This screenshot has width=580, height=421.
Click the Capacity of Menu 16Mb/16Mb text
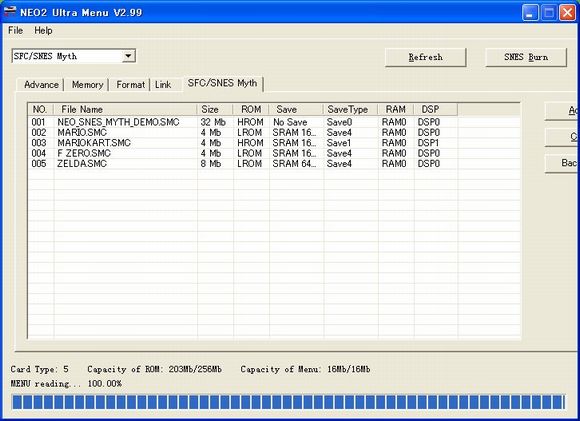coord(305,369)
